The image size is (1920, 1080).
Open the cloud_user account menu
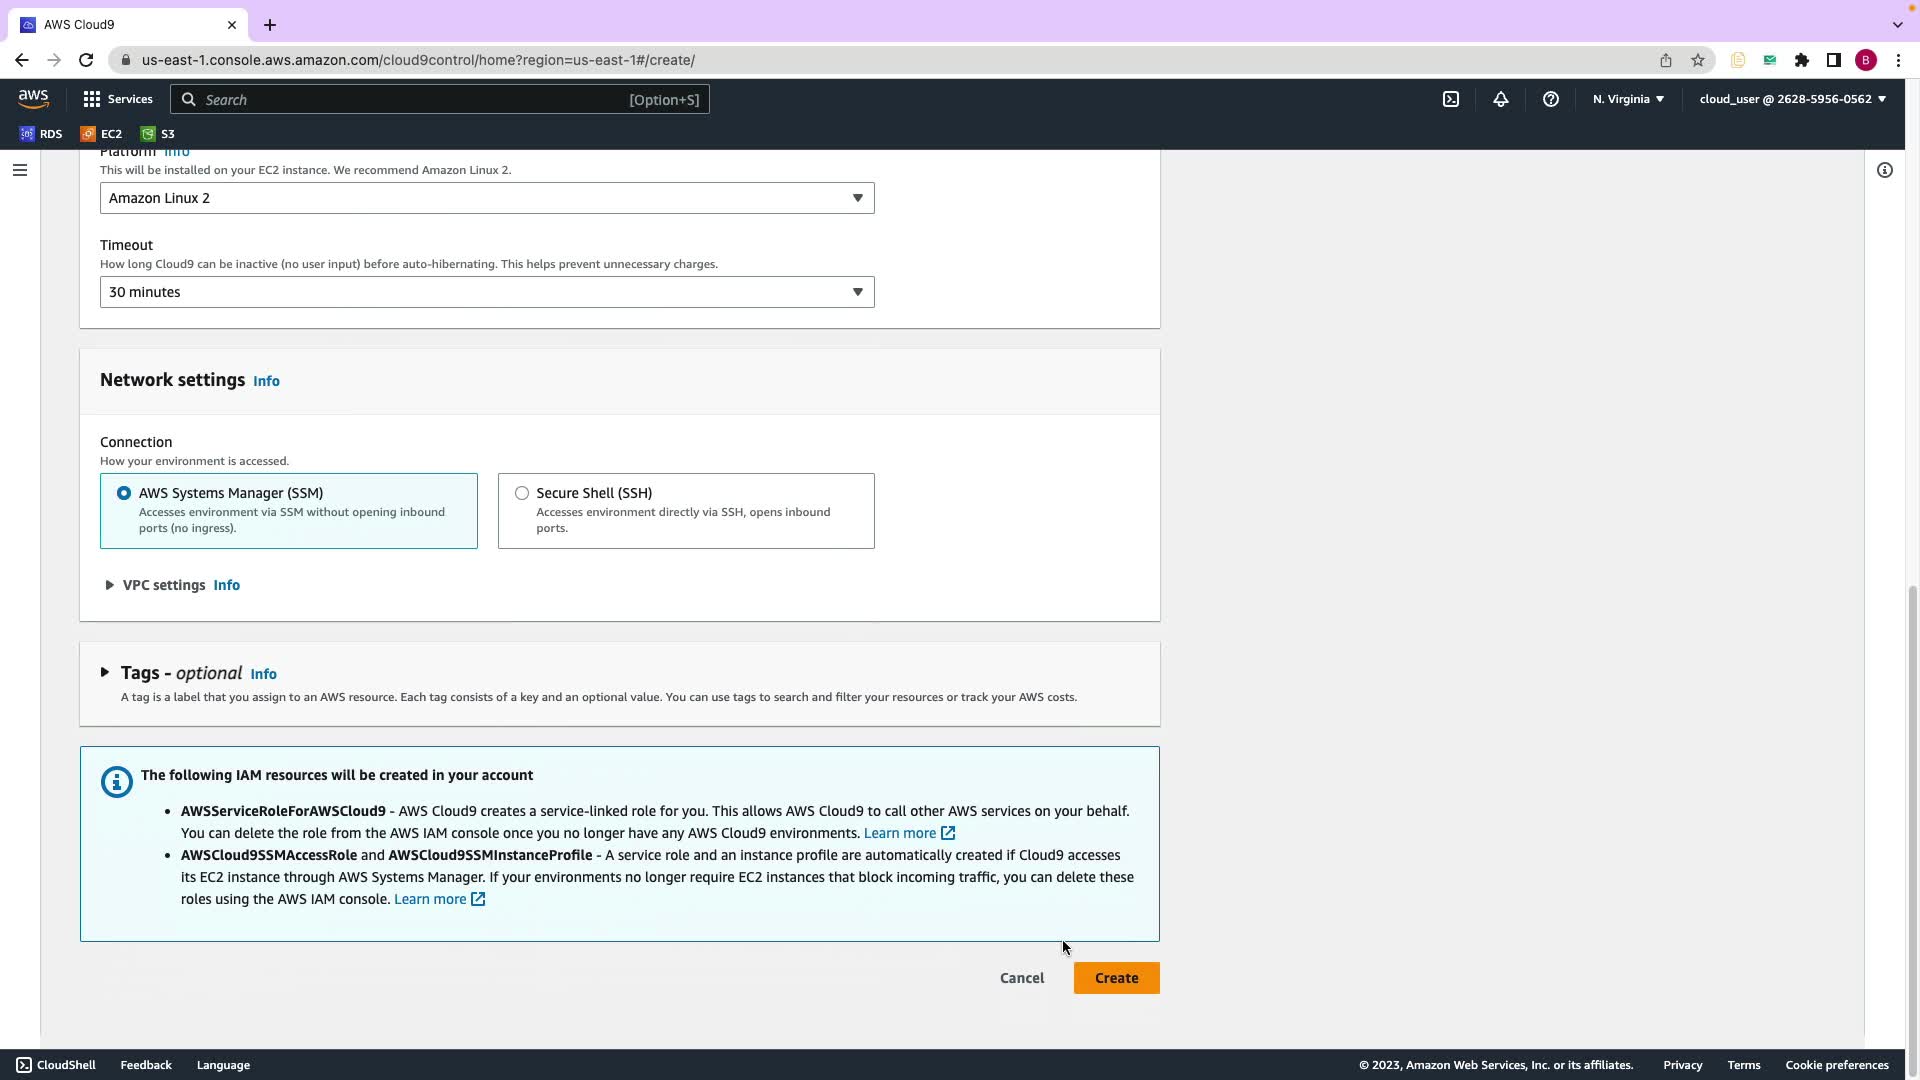point(1792,99)
